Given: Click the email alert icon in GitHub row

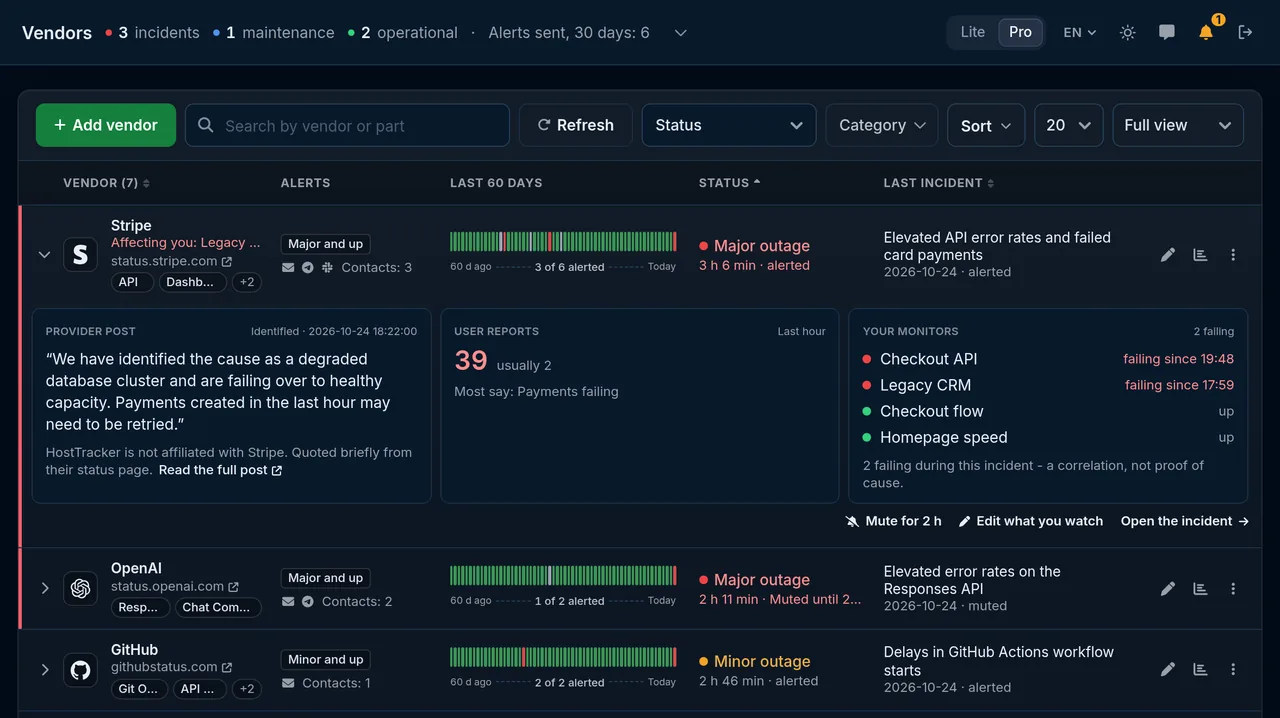Looking at the screenshot, I should [288, 683].
